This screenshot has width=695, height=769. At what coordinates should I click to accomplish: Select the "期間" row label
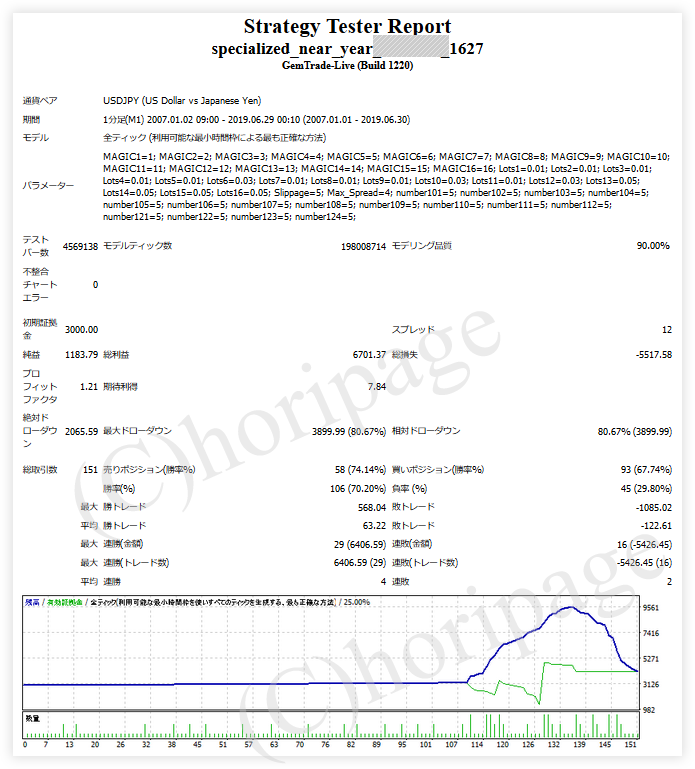[x=31, y=120]
